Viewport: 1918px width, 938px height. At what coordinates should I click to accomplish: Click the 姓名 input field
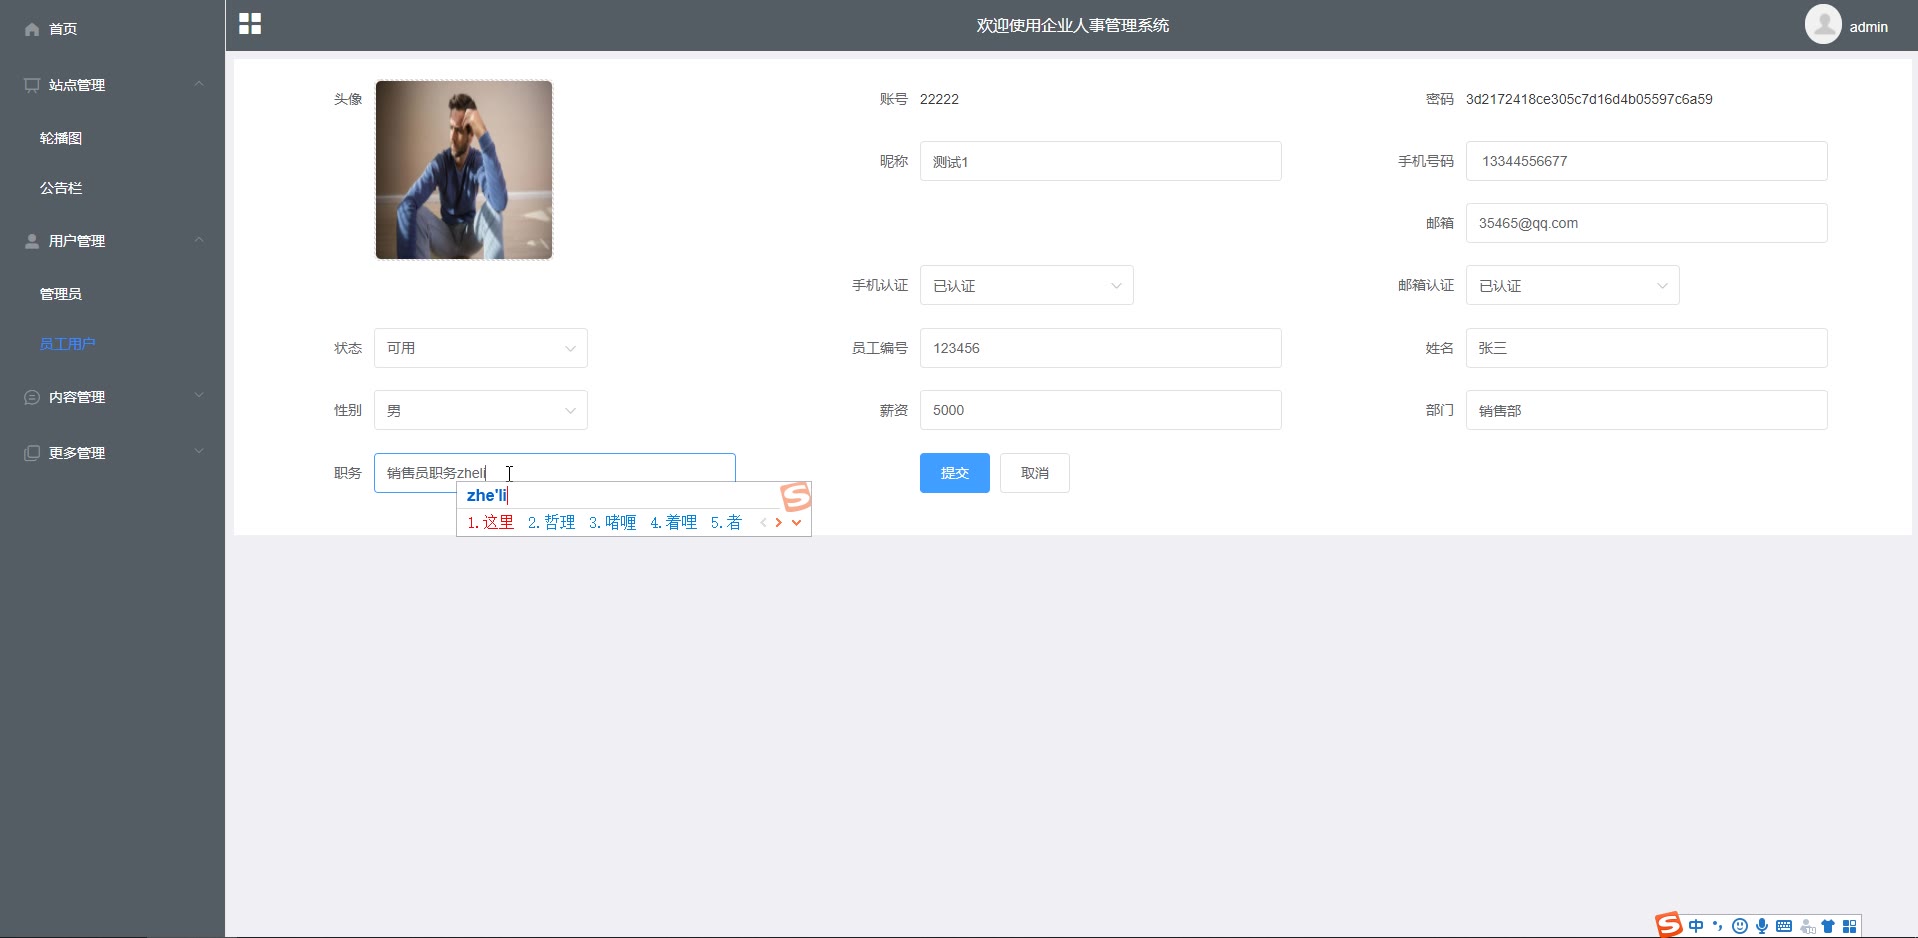click(x=1647, y=348)
